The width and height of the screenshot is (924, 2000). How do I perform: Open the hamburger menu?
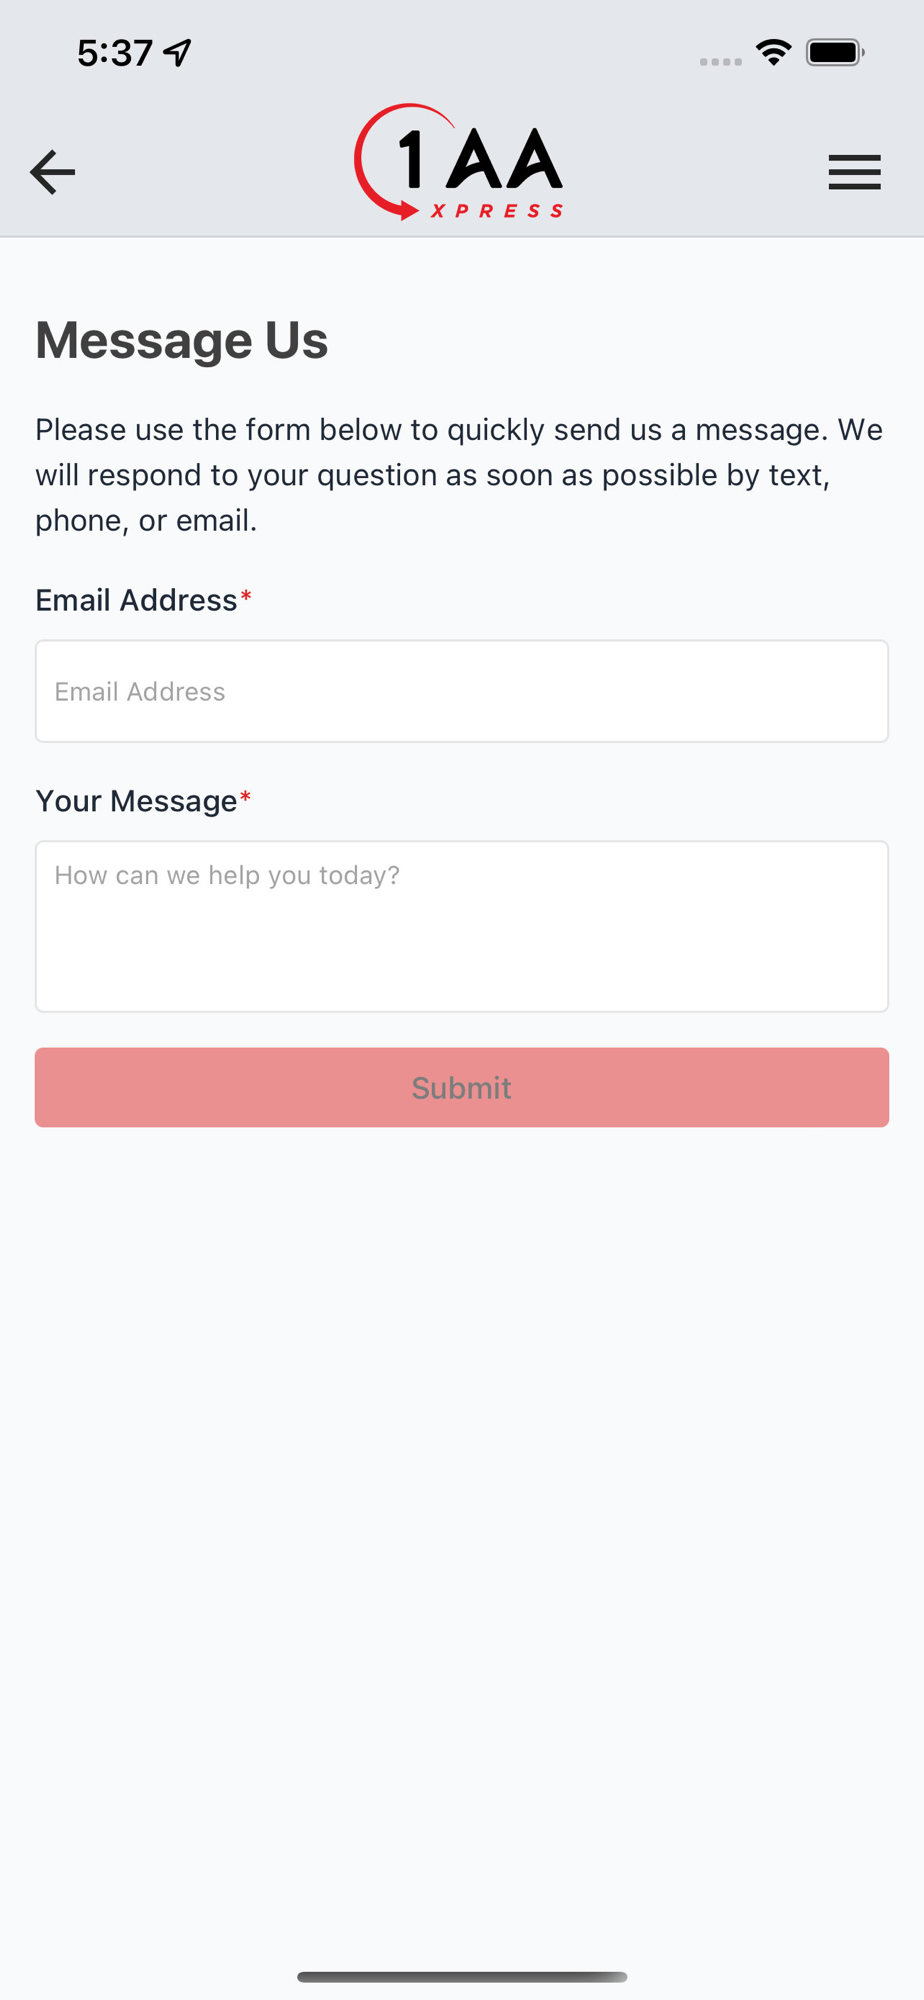point(854,172)
